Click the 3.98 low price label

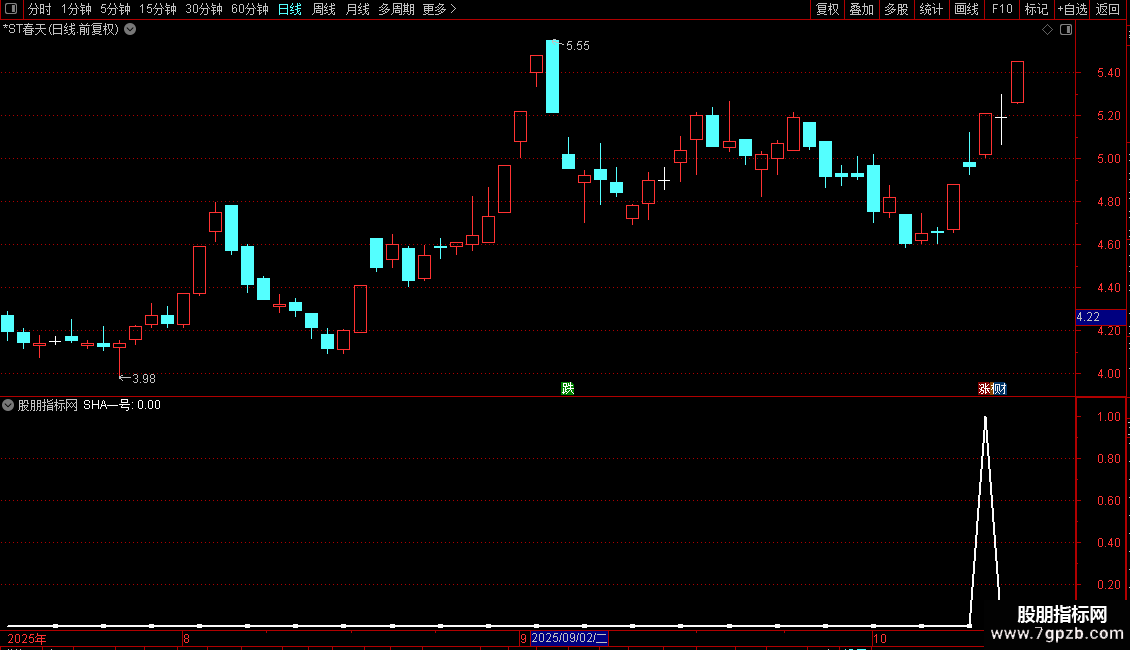point(143,379)
